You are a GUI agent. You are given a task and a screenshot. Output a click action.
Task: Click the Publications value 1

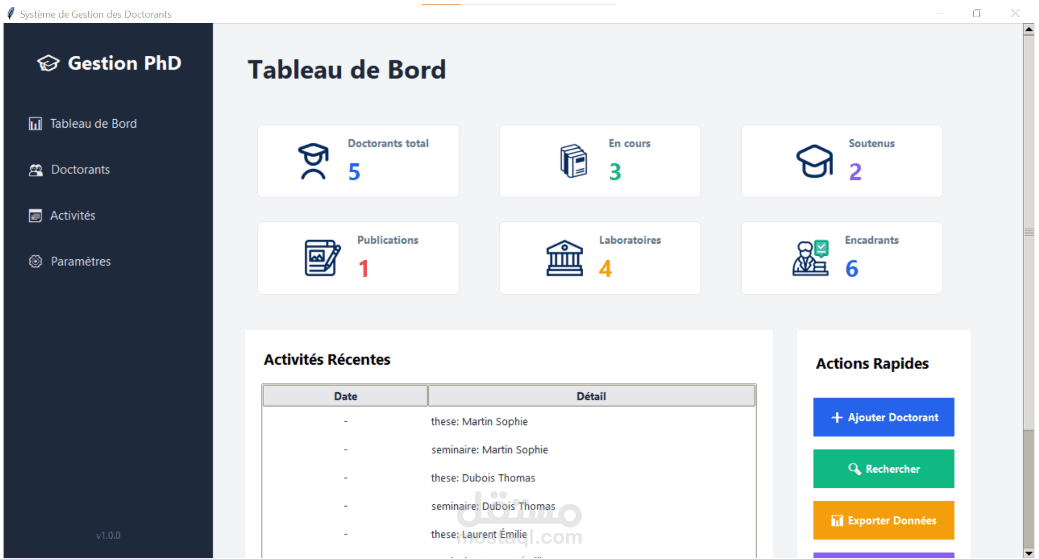tap(363, 269)
